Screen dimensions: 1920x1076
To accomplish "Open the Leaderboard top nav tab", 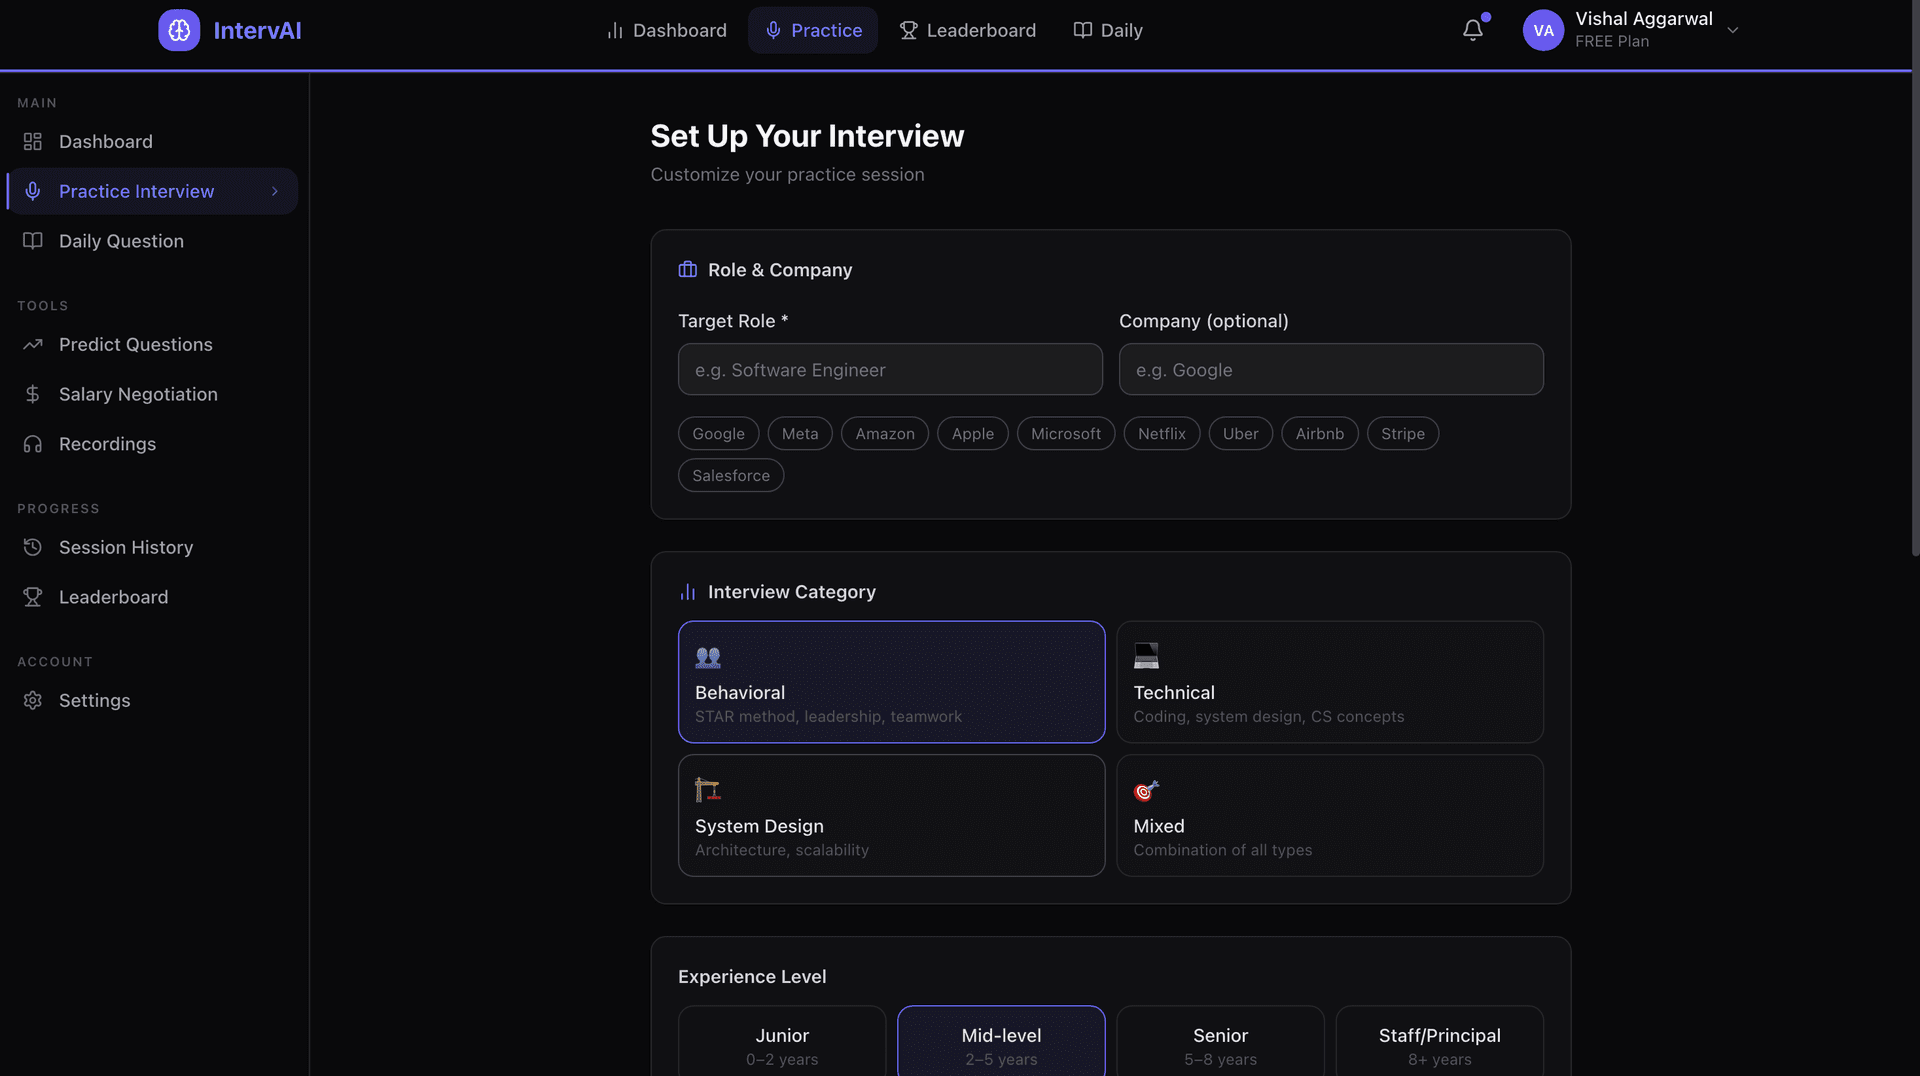I will [x=967, y=30].
